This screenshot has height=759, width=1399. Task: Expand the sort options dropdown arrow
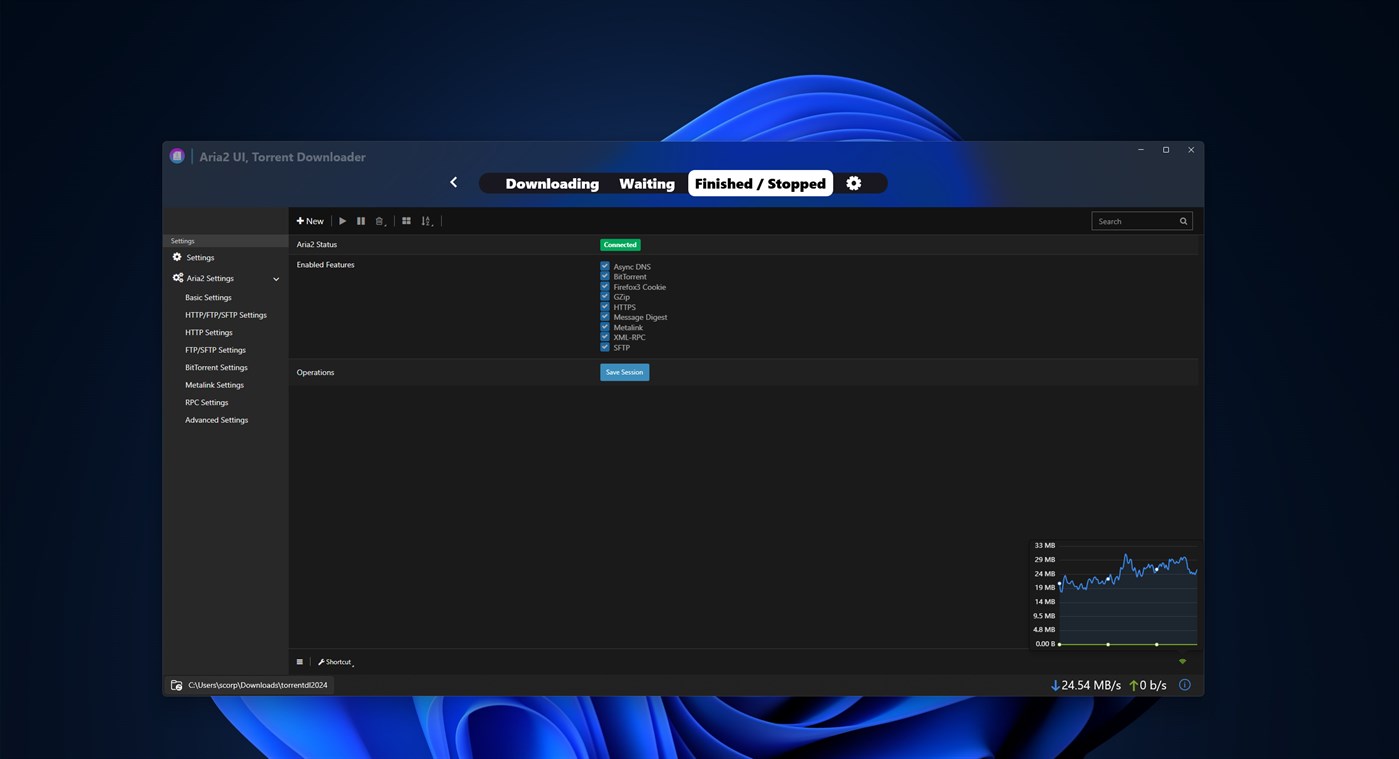[x=434, y=226]
